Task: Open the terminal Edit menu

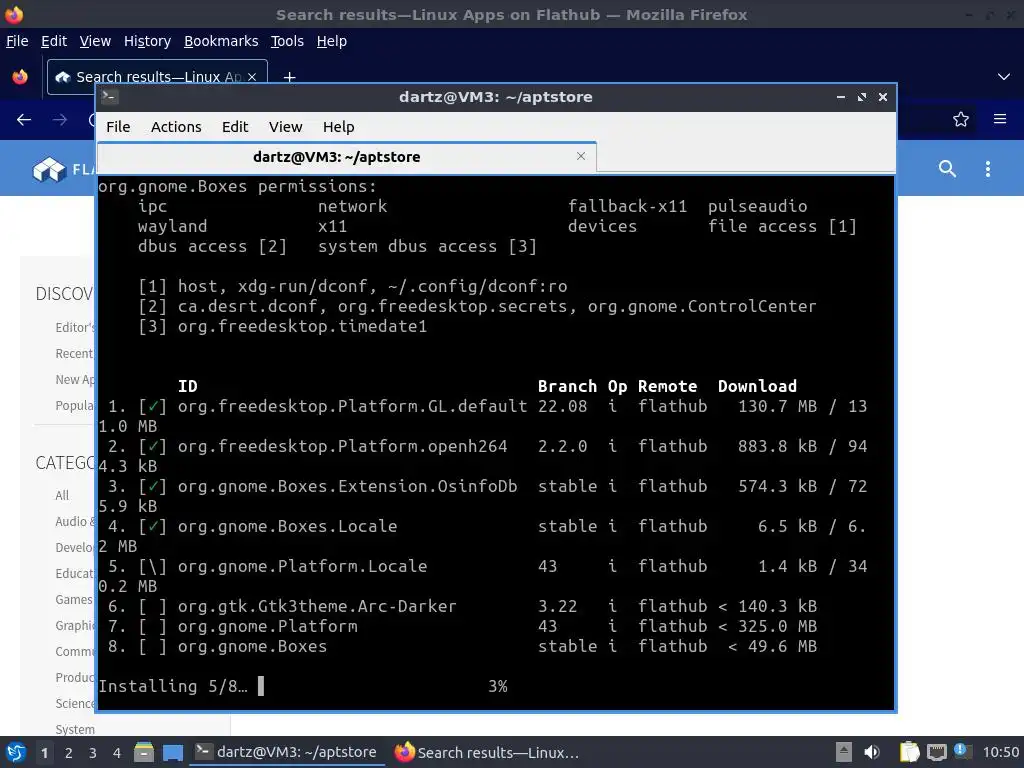Action: pos(234,127)
